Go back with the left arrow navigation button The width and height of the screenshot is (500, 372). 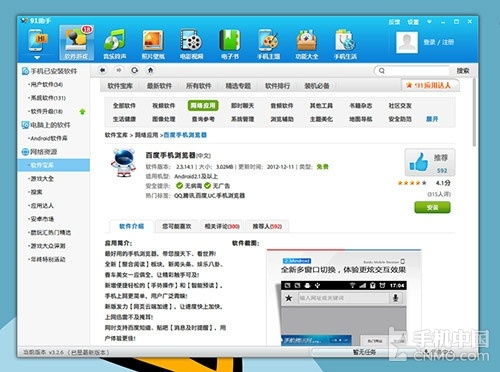103,70
